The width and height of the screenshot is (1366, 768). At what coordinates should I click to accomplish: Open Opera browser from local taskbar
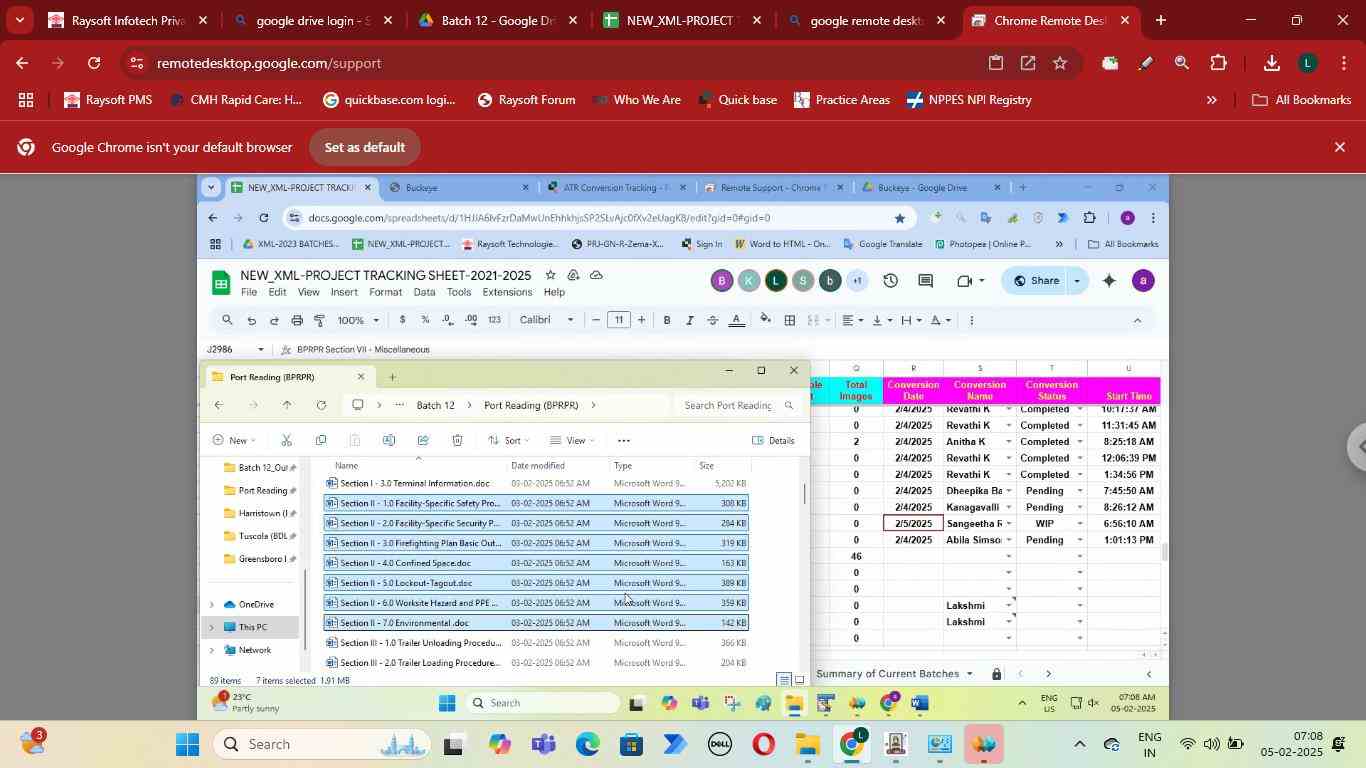click(x=763, y=745)
